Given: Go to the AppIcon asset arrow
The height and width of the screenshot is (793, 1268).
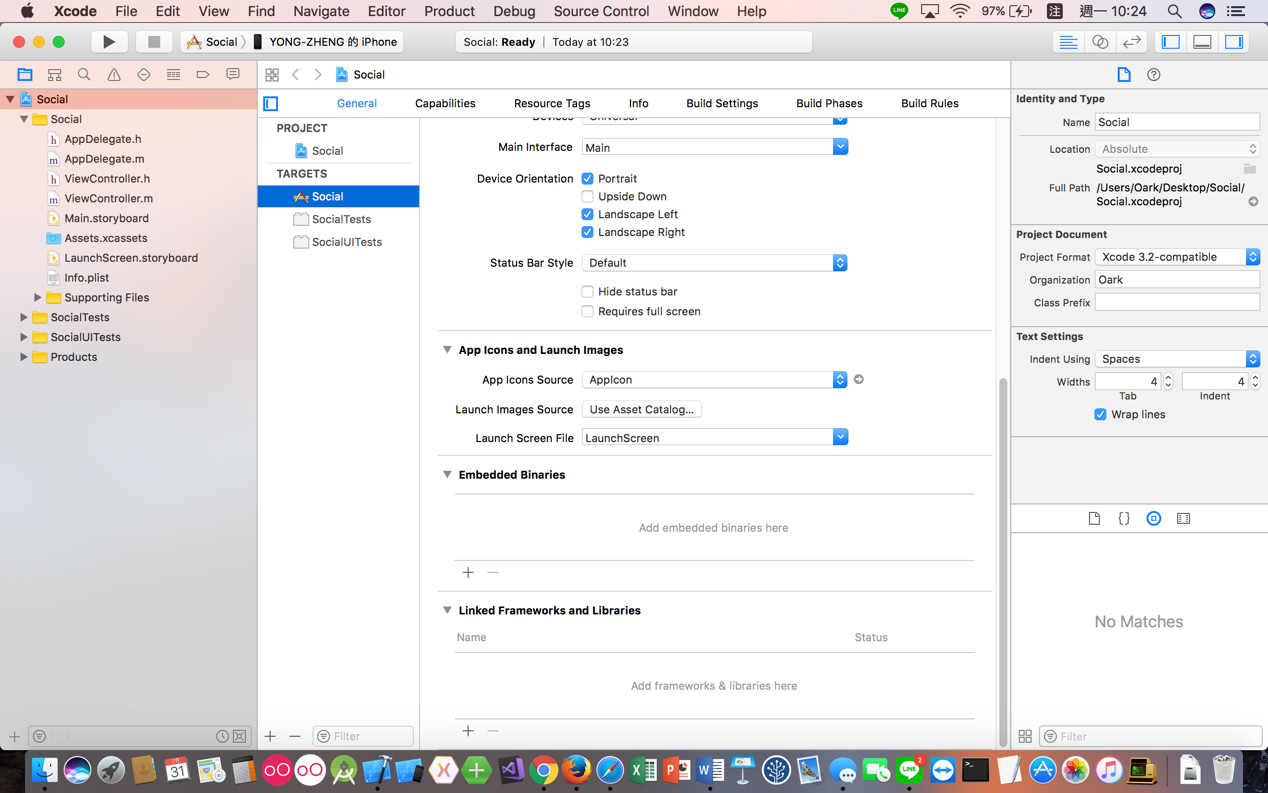Looking at the screenshot, I should 859,380.
